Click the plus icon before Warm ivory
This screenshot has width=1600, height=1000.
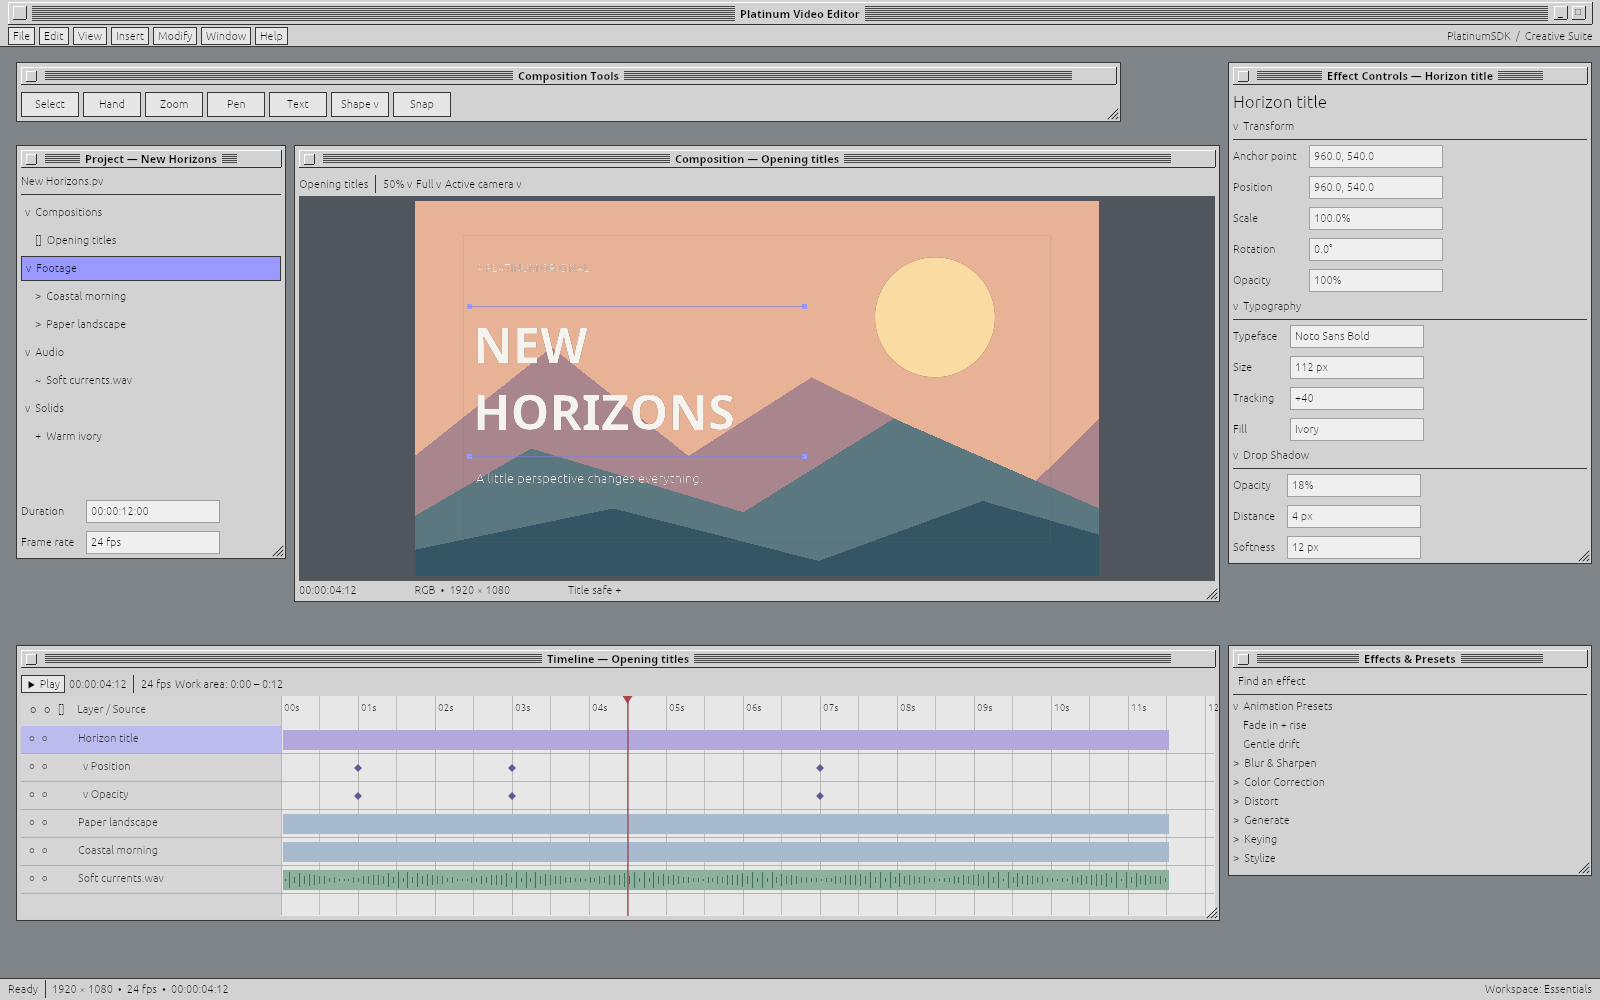[38, 437]
